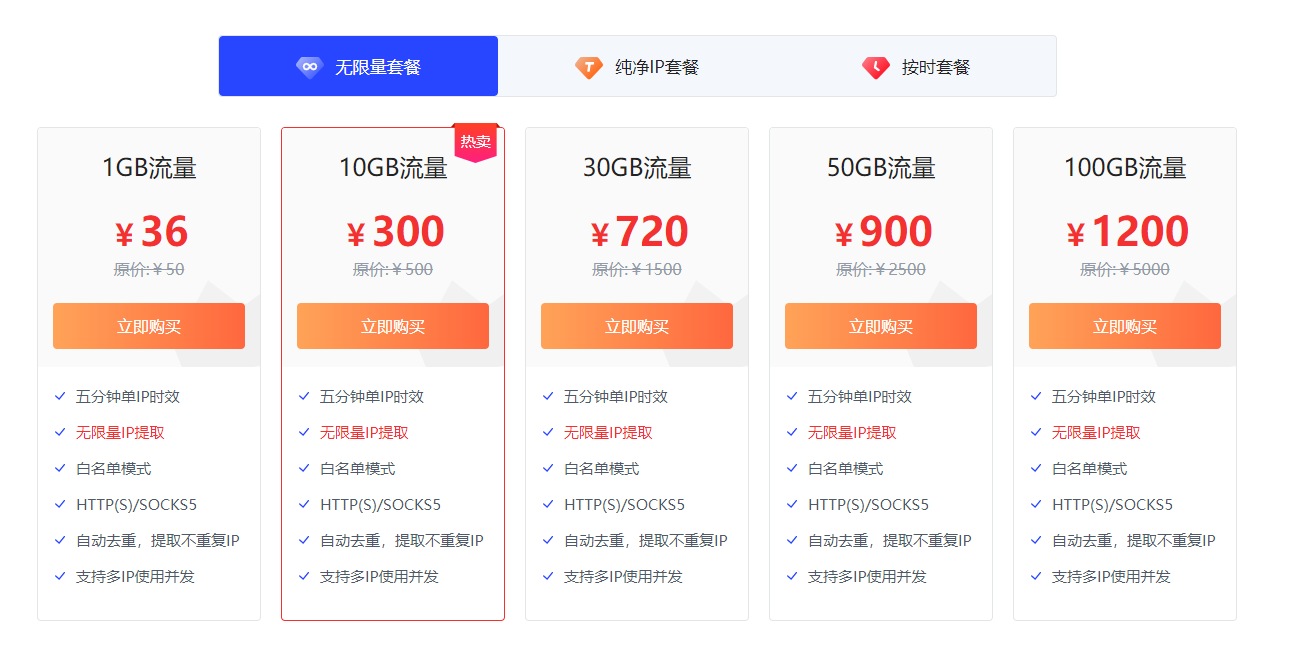Click red 无限量IP提取 text in 10GB card
Image resolution: width=1291 pixels, height=663 pixels.
click(364, 432)
